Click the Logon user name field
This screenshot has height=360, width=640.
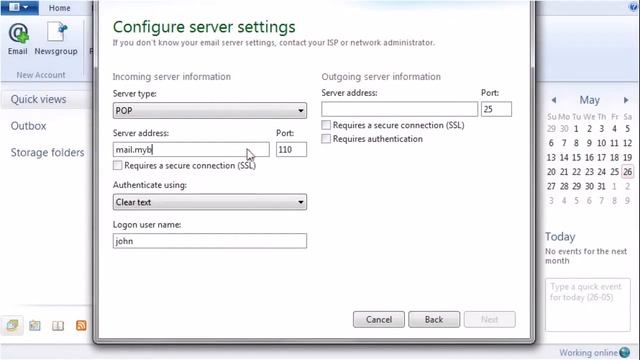[209, 241]
